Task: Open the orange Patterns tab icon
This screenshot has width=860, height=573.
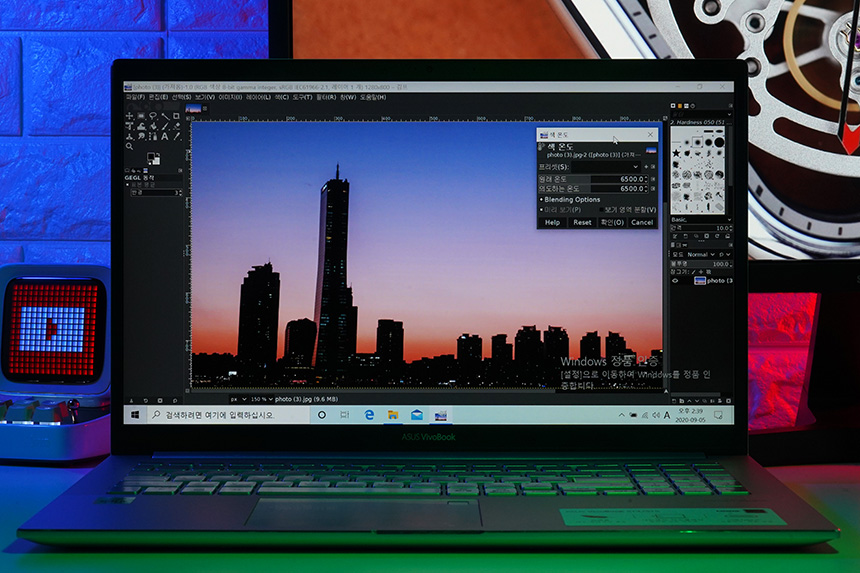Action: tap(680, 106)
